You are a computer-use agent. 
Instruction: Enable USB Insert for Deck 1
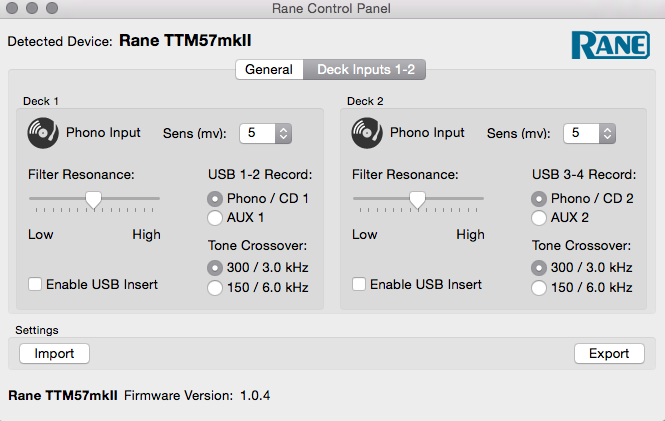[x=36, y=284]
